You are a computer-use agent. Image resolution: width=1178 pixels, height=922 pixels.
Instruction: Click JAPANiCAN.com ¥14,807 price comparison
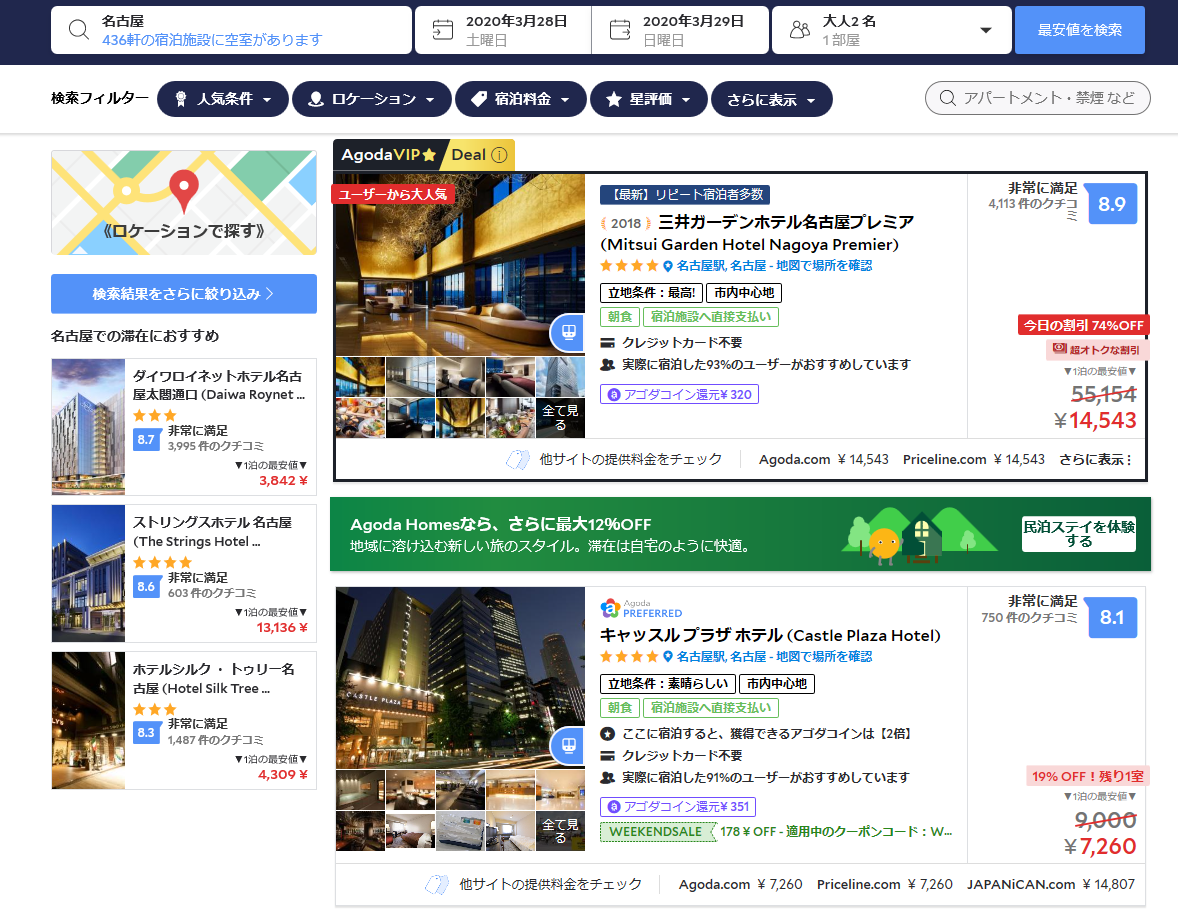(x=1051, y=884)
